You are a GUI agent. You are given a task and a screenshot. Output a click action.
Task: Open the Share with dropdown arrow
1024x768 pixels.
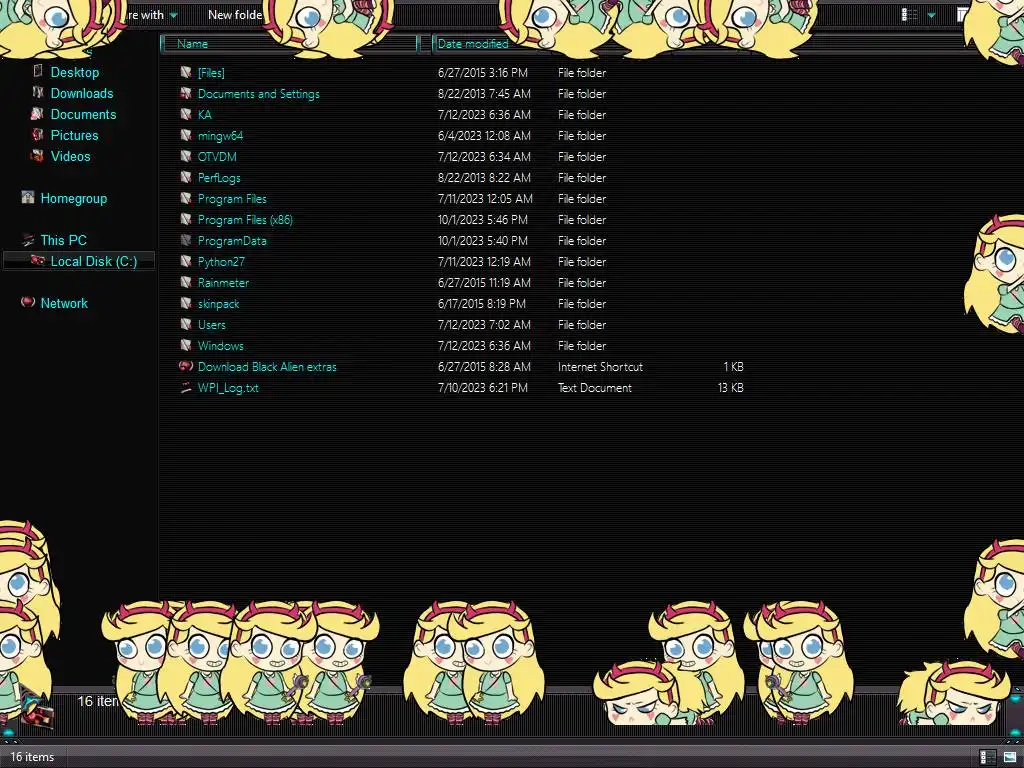tap(174, 15)
